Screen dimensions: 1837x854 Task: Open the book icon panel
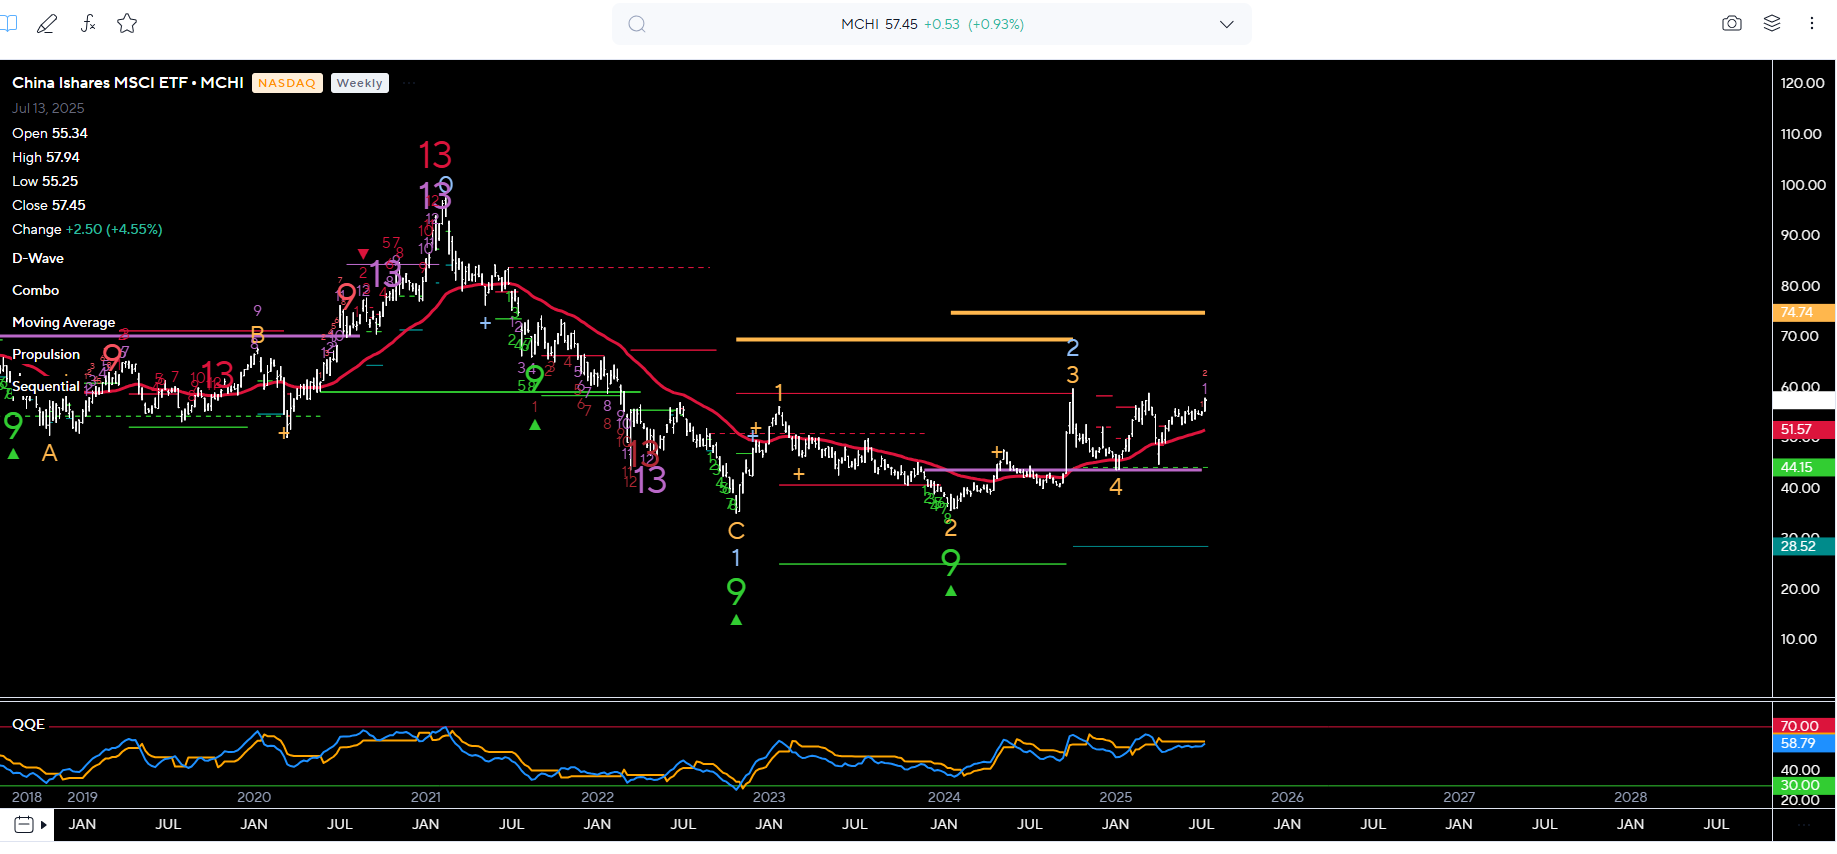(9, 24)
